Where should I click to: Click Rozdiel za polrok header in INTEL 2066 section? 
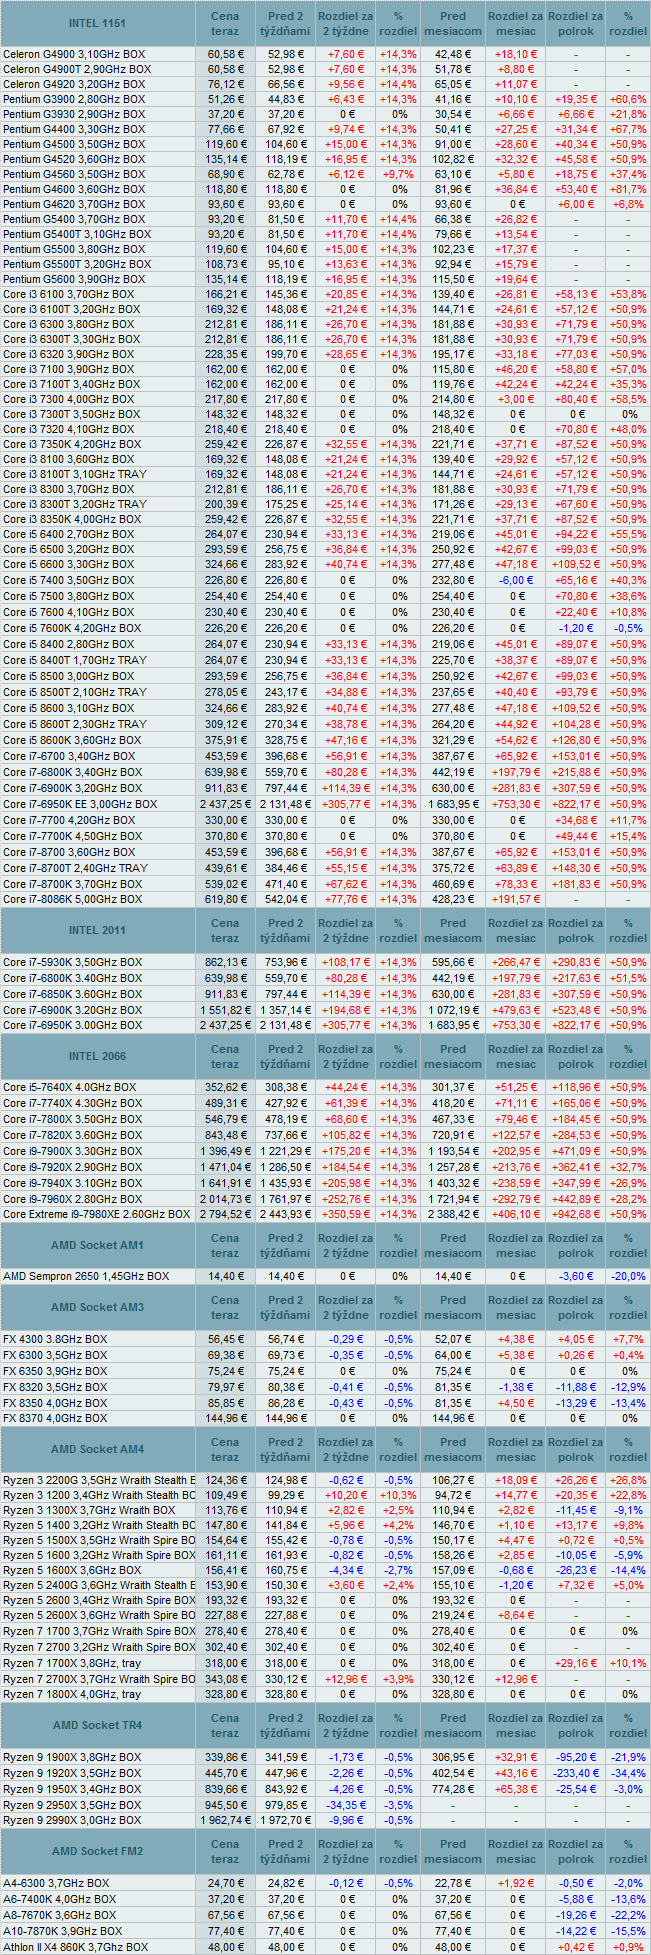click(575, 1056)
